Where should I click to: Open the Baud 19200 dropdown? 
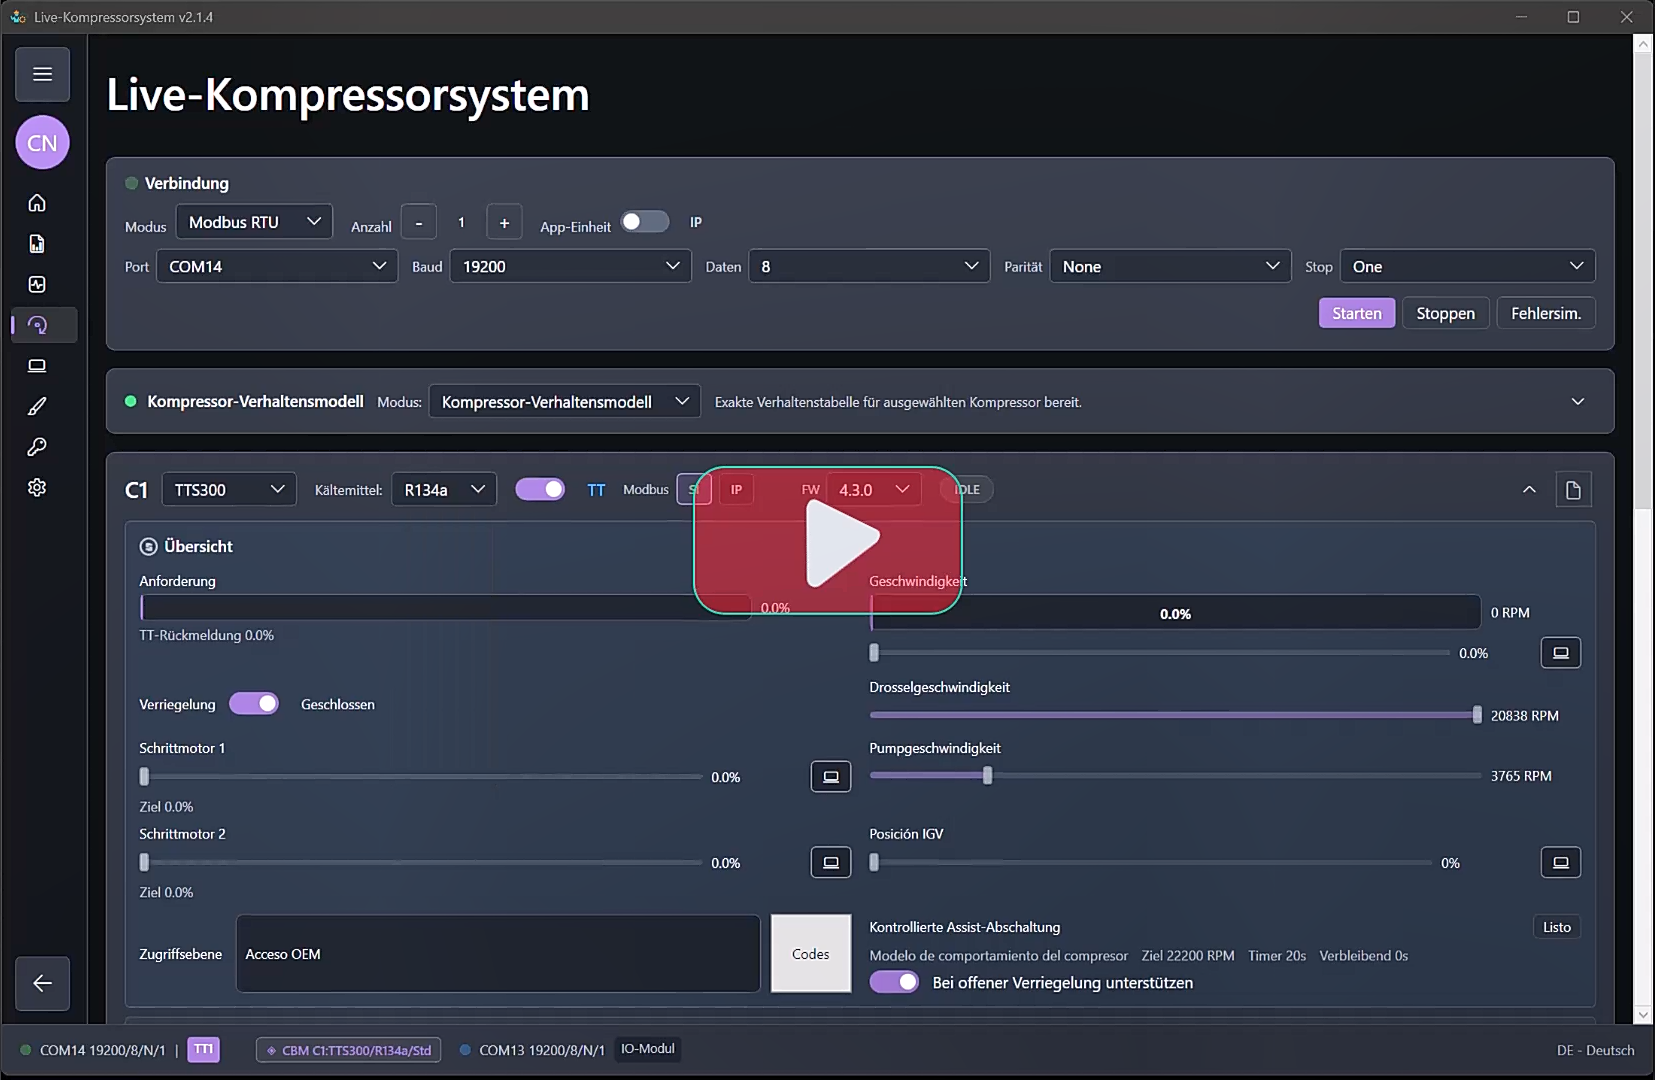click(571, 267)
